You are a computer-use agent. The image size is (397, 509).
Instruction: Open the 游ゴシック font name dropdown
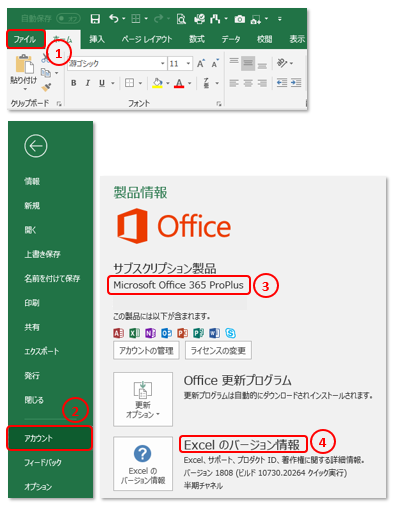click(x=162, y=63)
